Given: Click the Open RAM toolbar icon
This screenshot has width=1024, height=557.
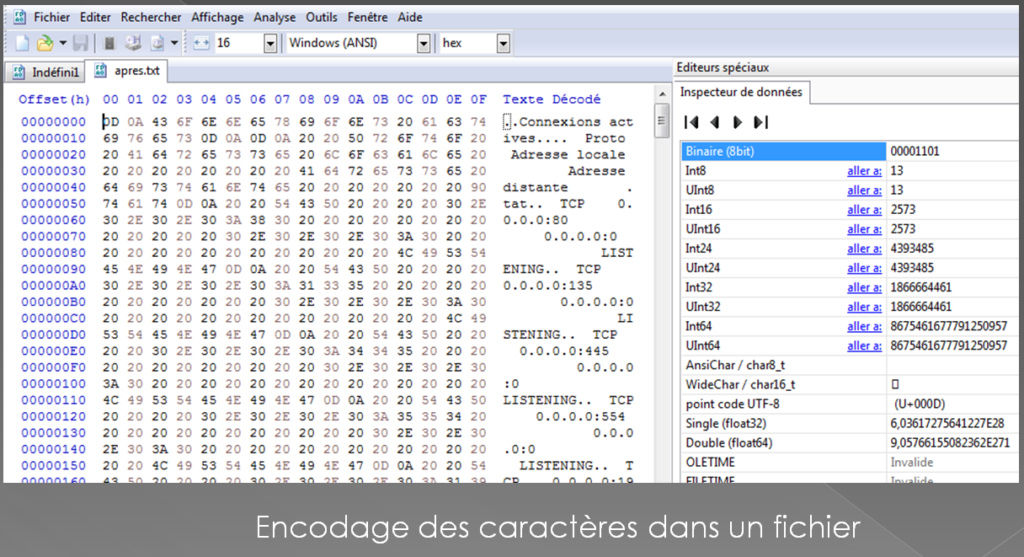Looking at the screenshot, I should click(x=110, y=43).
